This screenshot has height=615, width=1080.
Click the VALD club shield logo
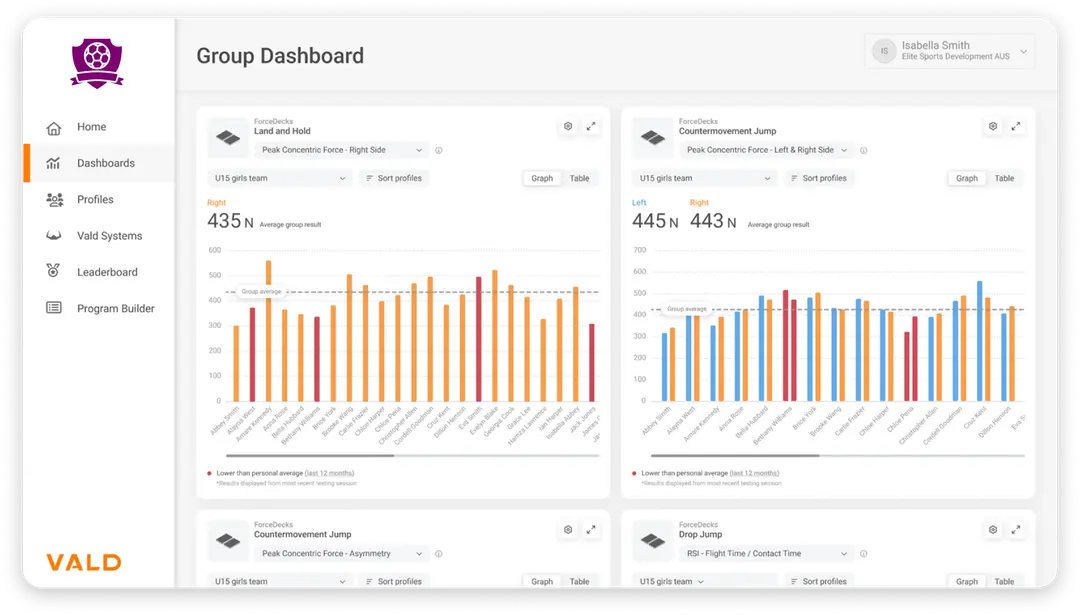pyautogui.click(x=97, y=62)
